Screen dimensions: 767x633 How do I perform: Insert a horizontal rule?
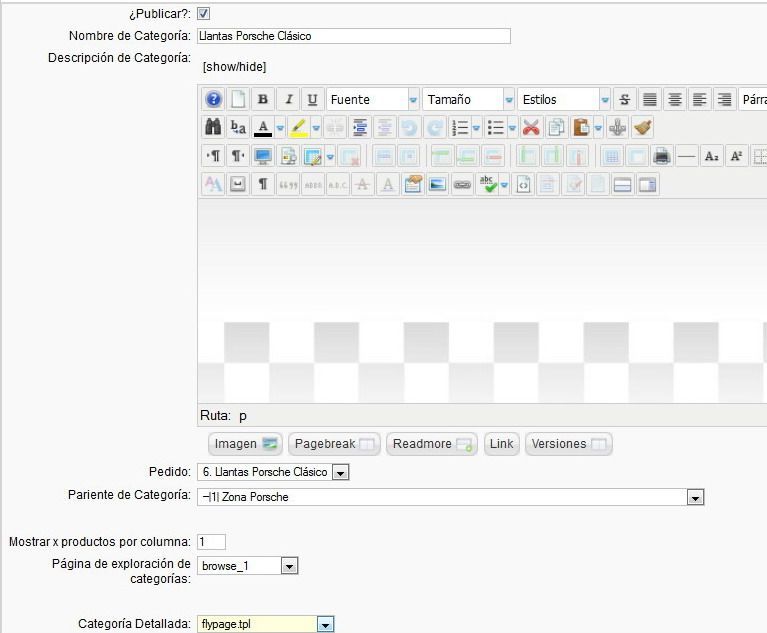[687, 157]
